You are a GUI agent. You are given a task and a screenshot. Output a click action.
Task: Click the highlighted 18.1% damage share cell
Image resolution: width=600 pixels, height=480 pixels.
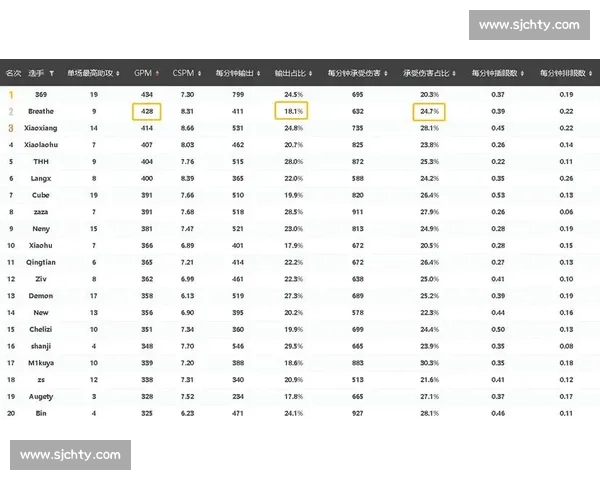[x=292, y=111]
